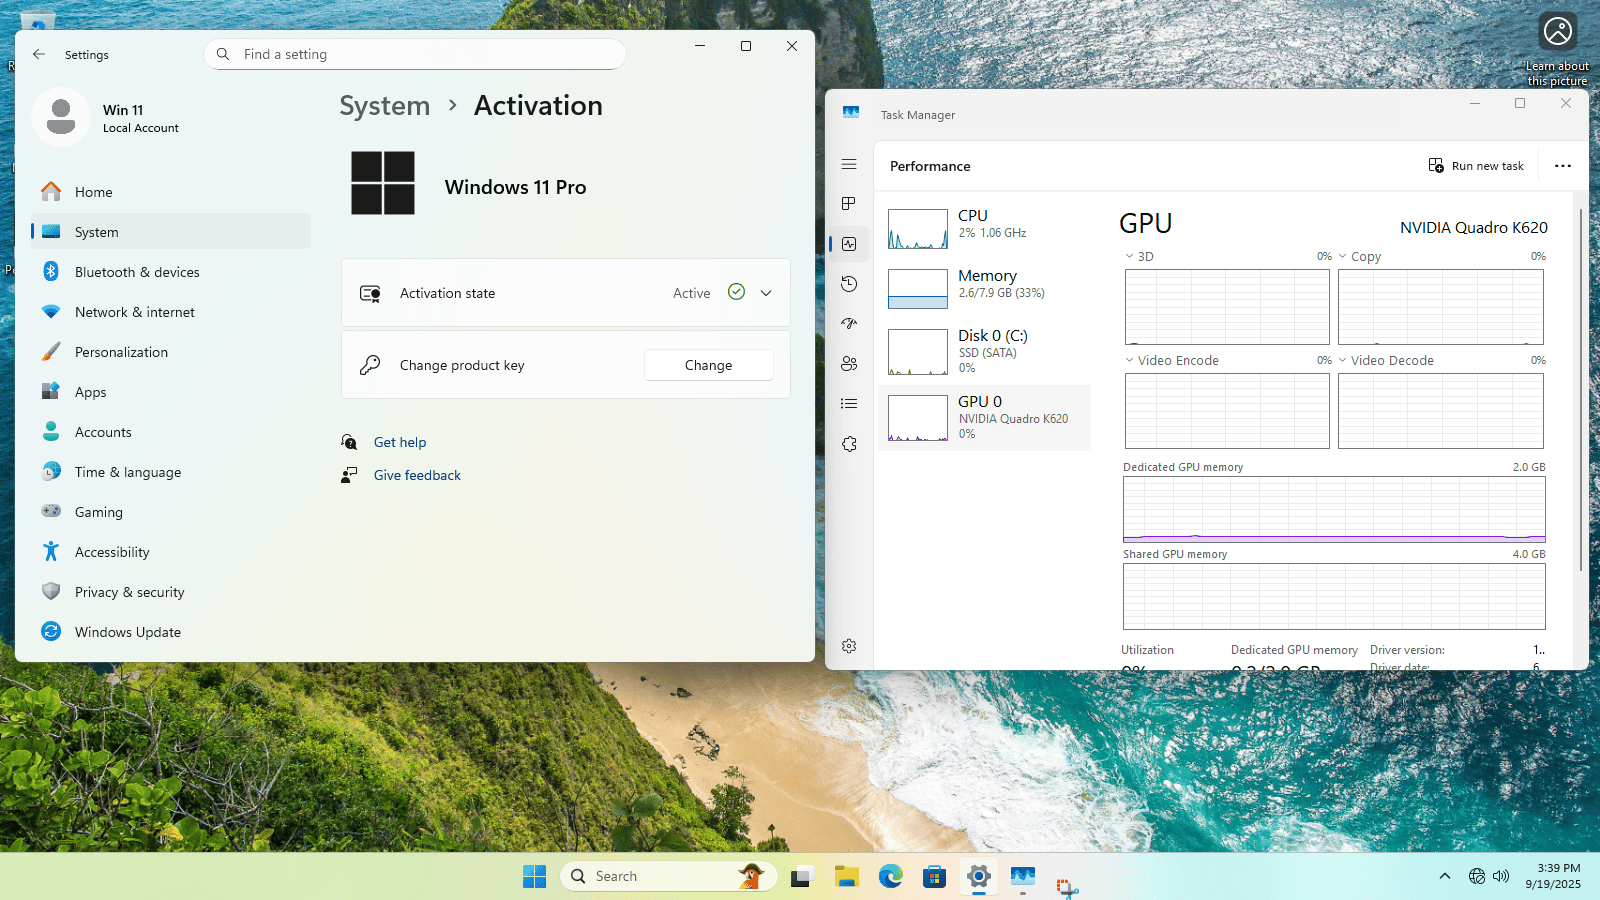This screenshot has width=1600, height=900.
Task: Open Task Manager settings gear
Action: coord(849,646)
